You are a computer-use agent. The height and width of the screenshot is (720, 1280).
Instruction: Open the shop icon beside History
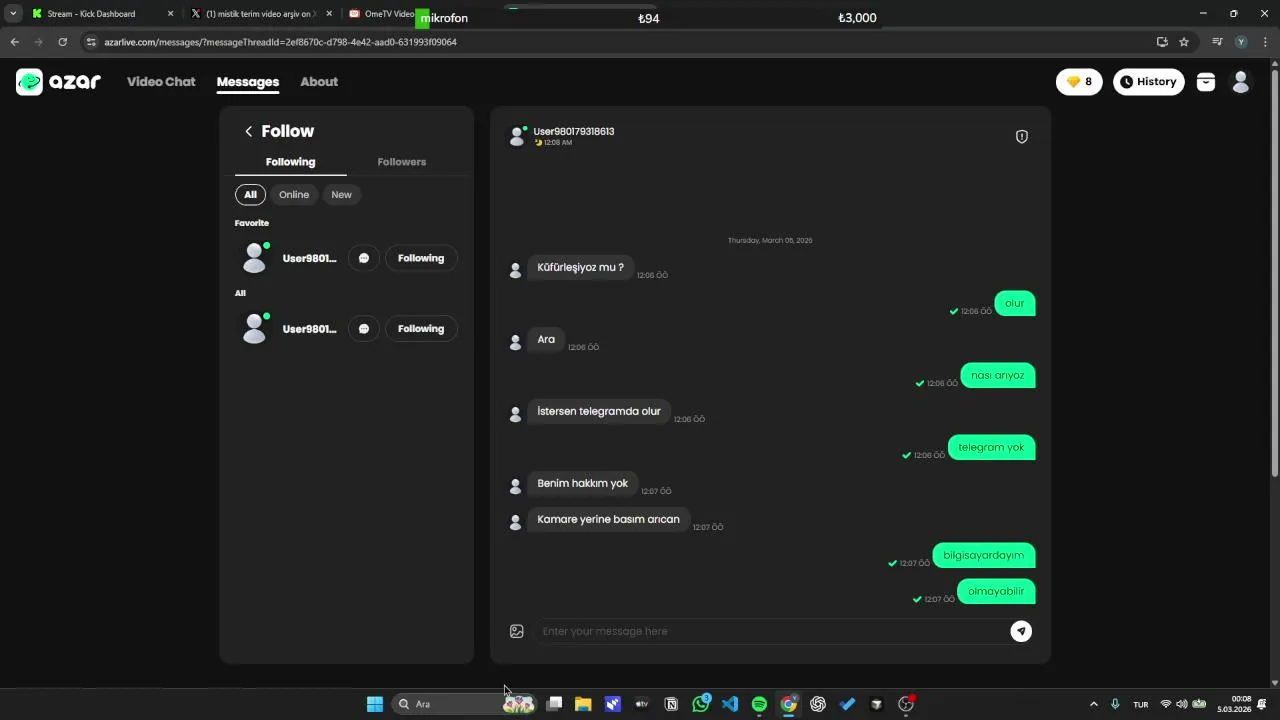(1206, 82)
